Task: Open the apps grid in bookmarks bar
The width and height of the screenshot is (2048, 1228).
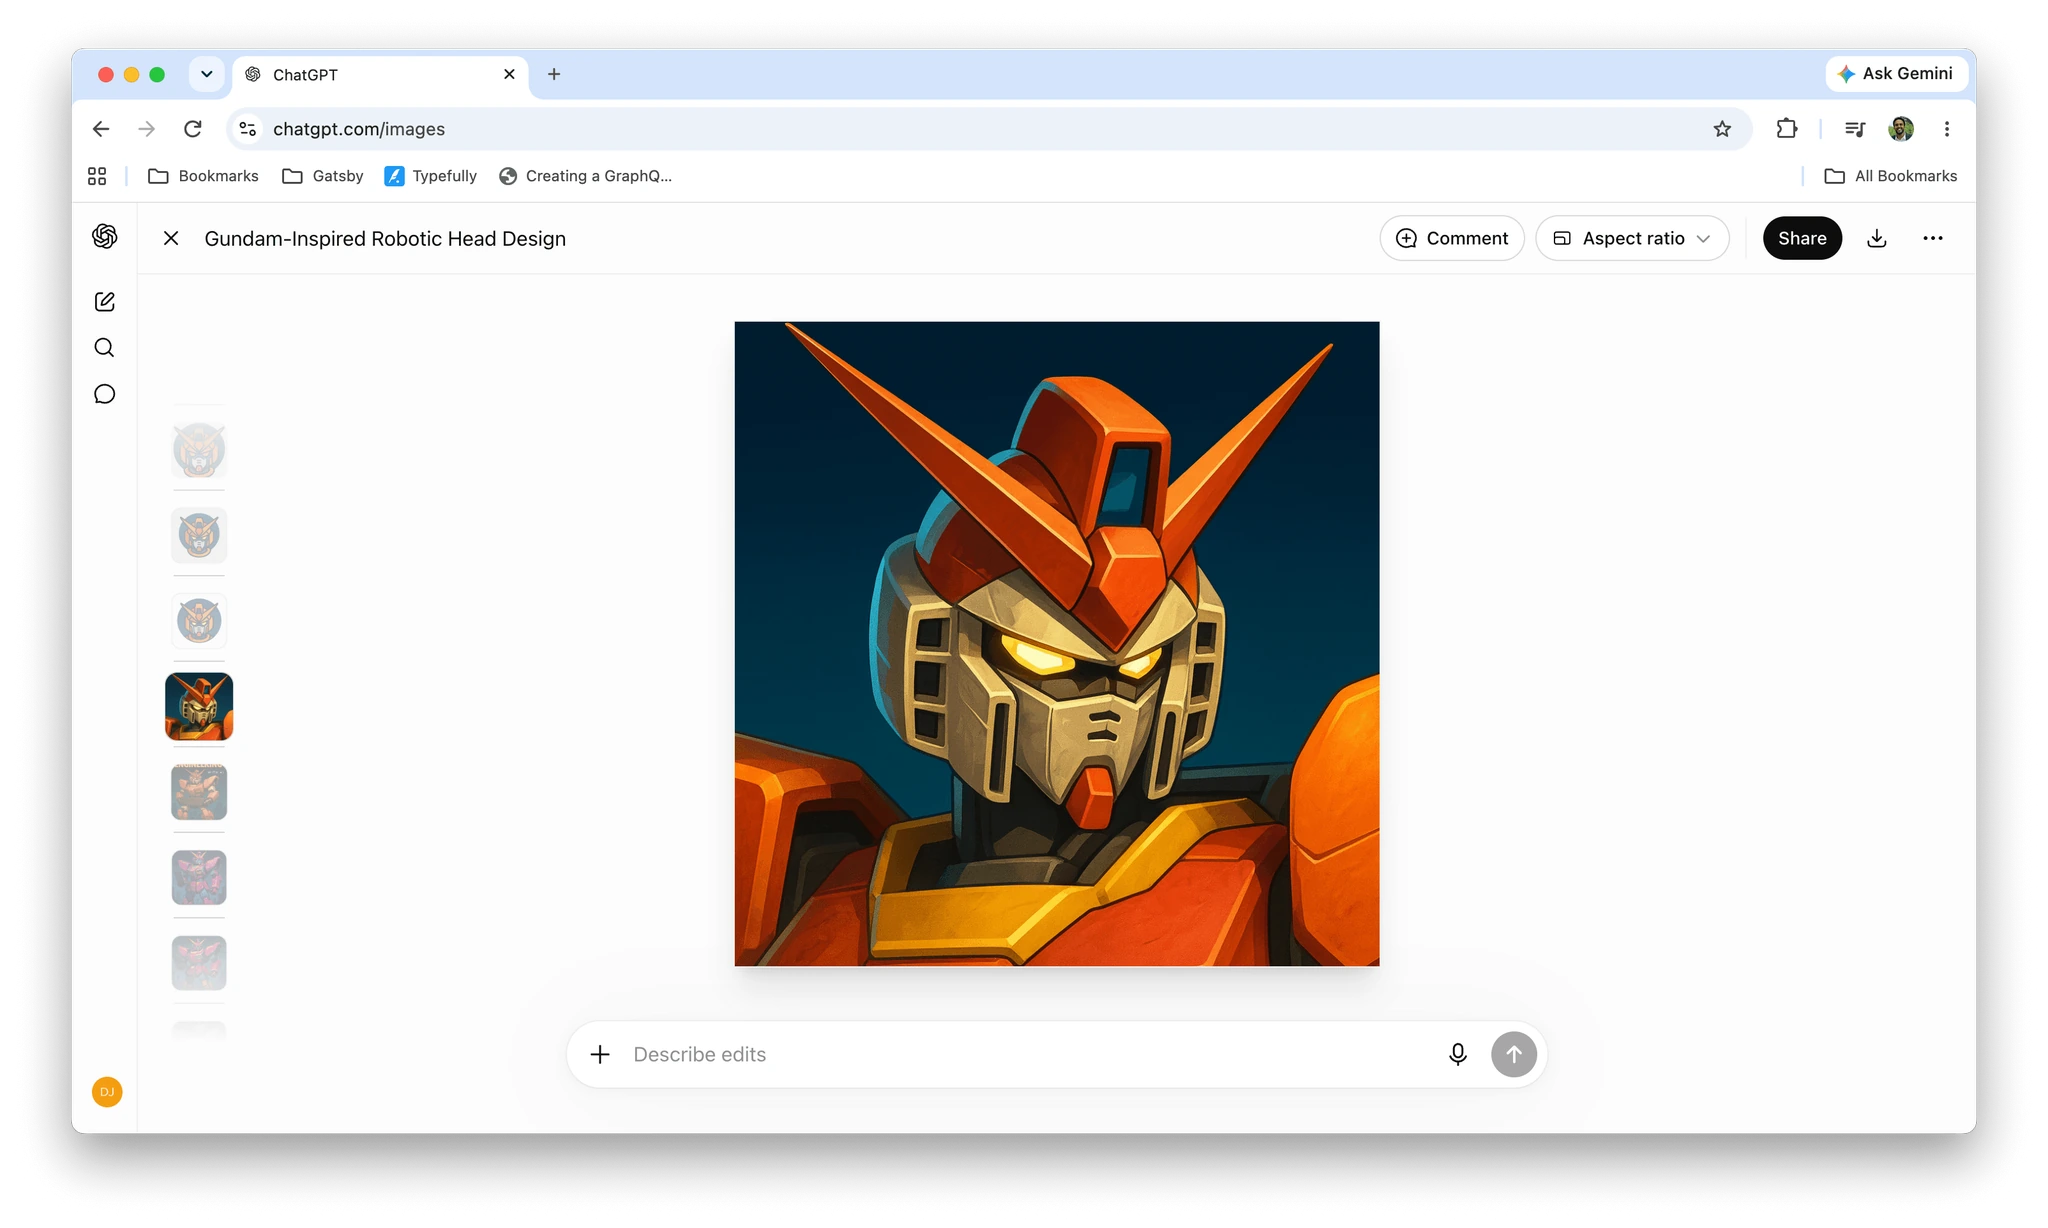Action: point(97,176)
